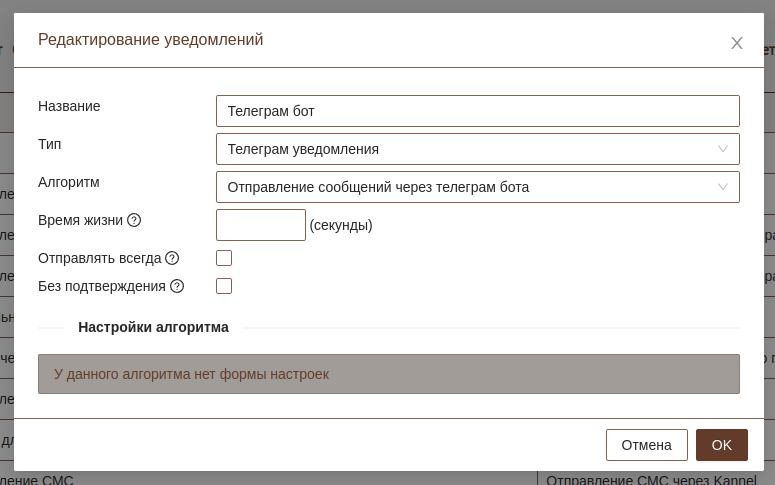The height and width of the screenshot is (485, 775).
Task: Close the Редактирование уведомлений dialog with X
Action: tap(737, 43)
